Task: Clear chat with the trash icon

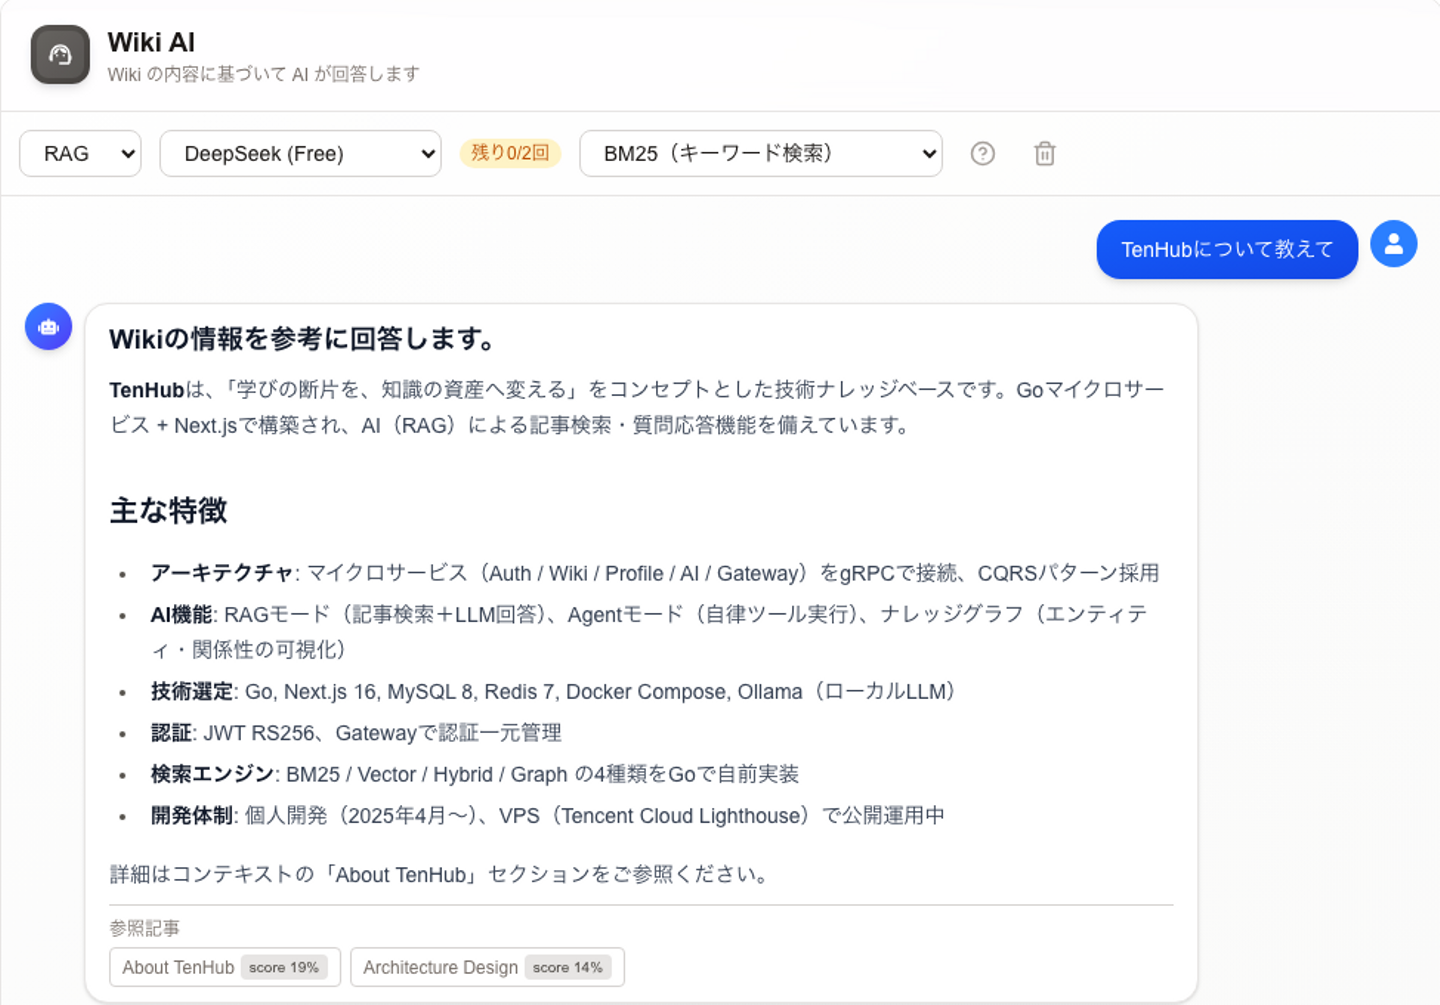Action: click(1045, 153)
